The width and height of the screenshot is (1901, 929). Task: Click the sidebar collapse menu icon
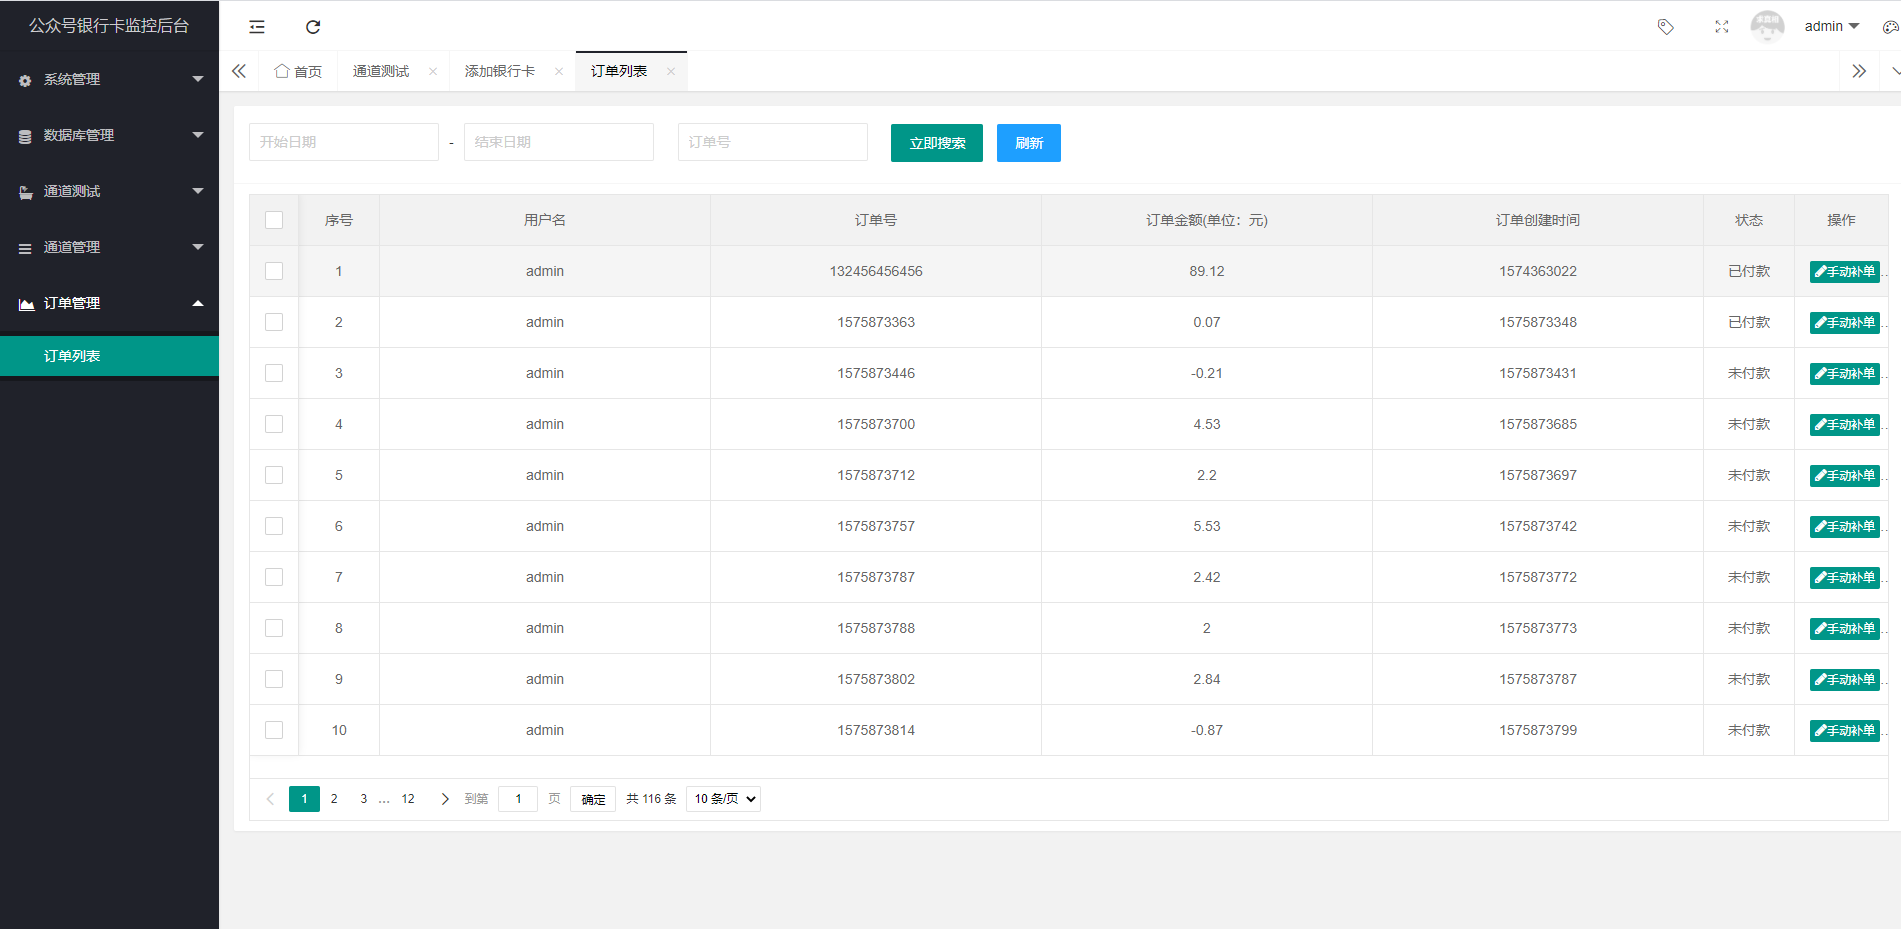[x=257, y=27]
